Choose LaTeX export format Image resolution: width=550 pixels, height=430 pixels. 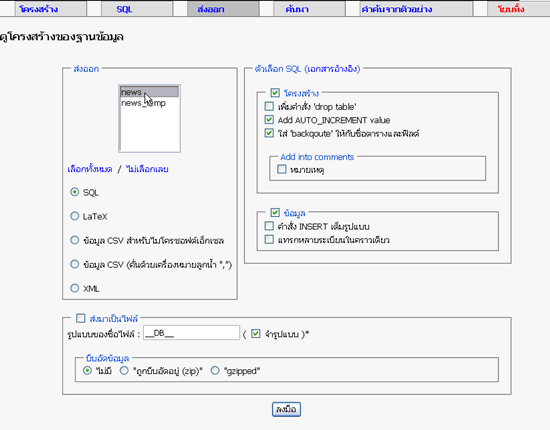coord(74,216)
